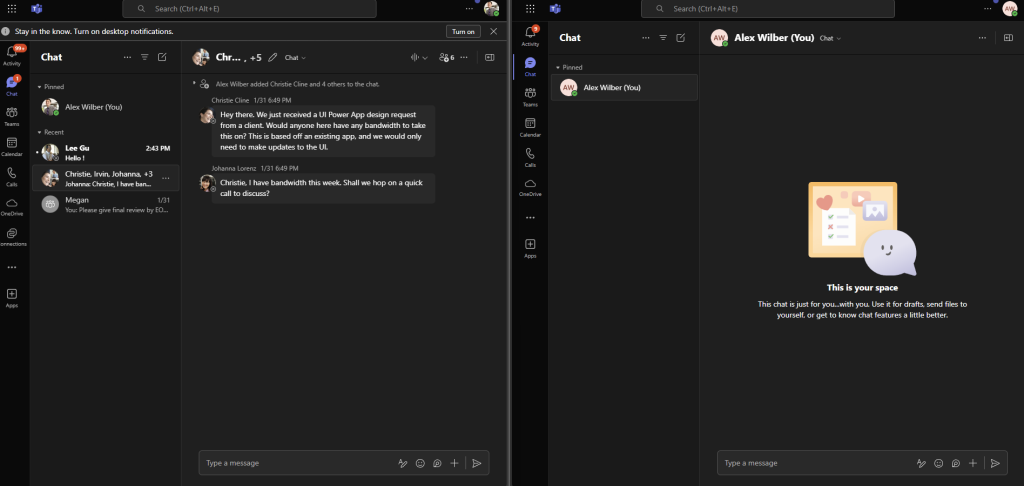
Task: Open chat list options in right window
Action: 646,38
